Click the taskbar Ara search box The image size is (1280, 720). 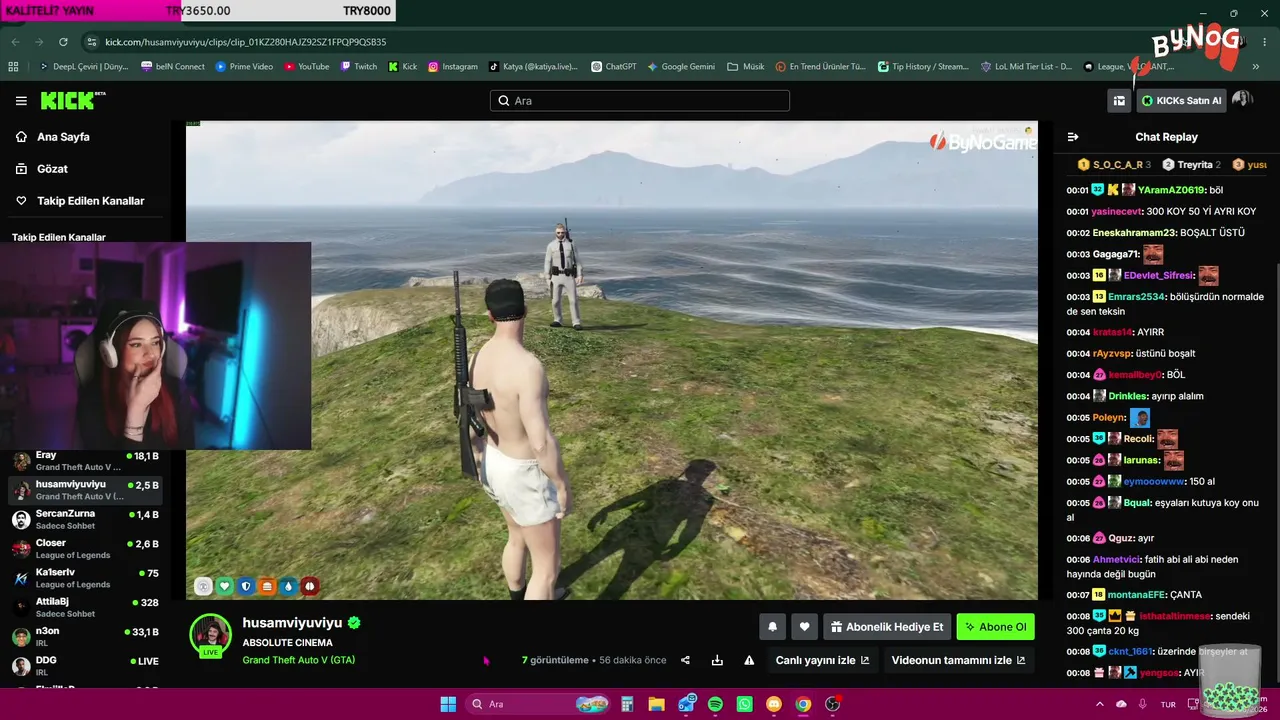tap(540, 704)
